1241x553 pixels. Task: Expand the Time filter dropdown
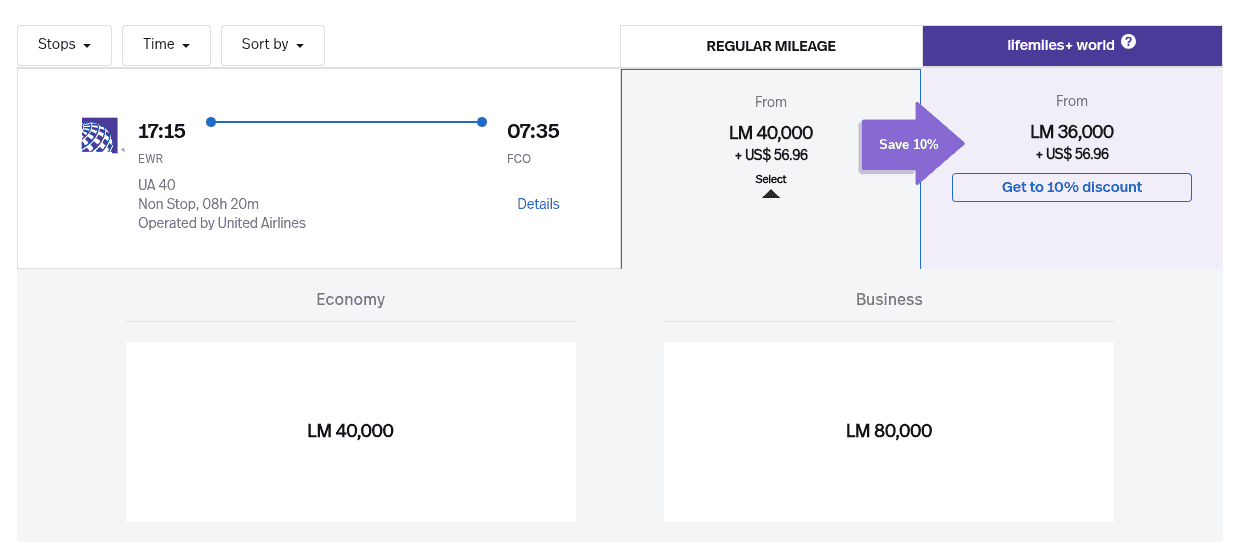(166, 45)
